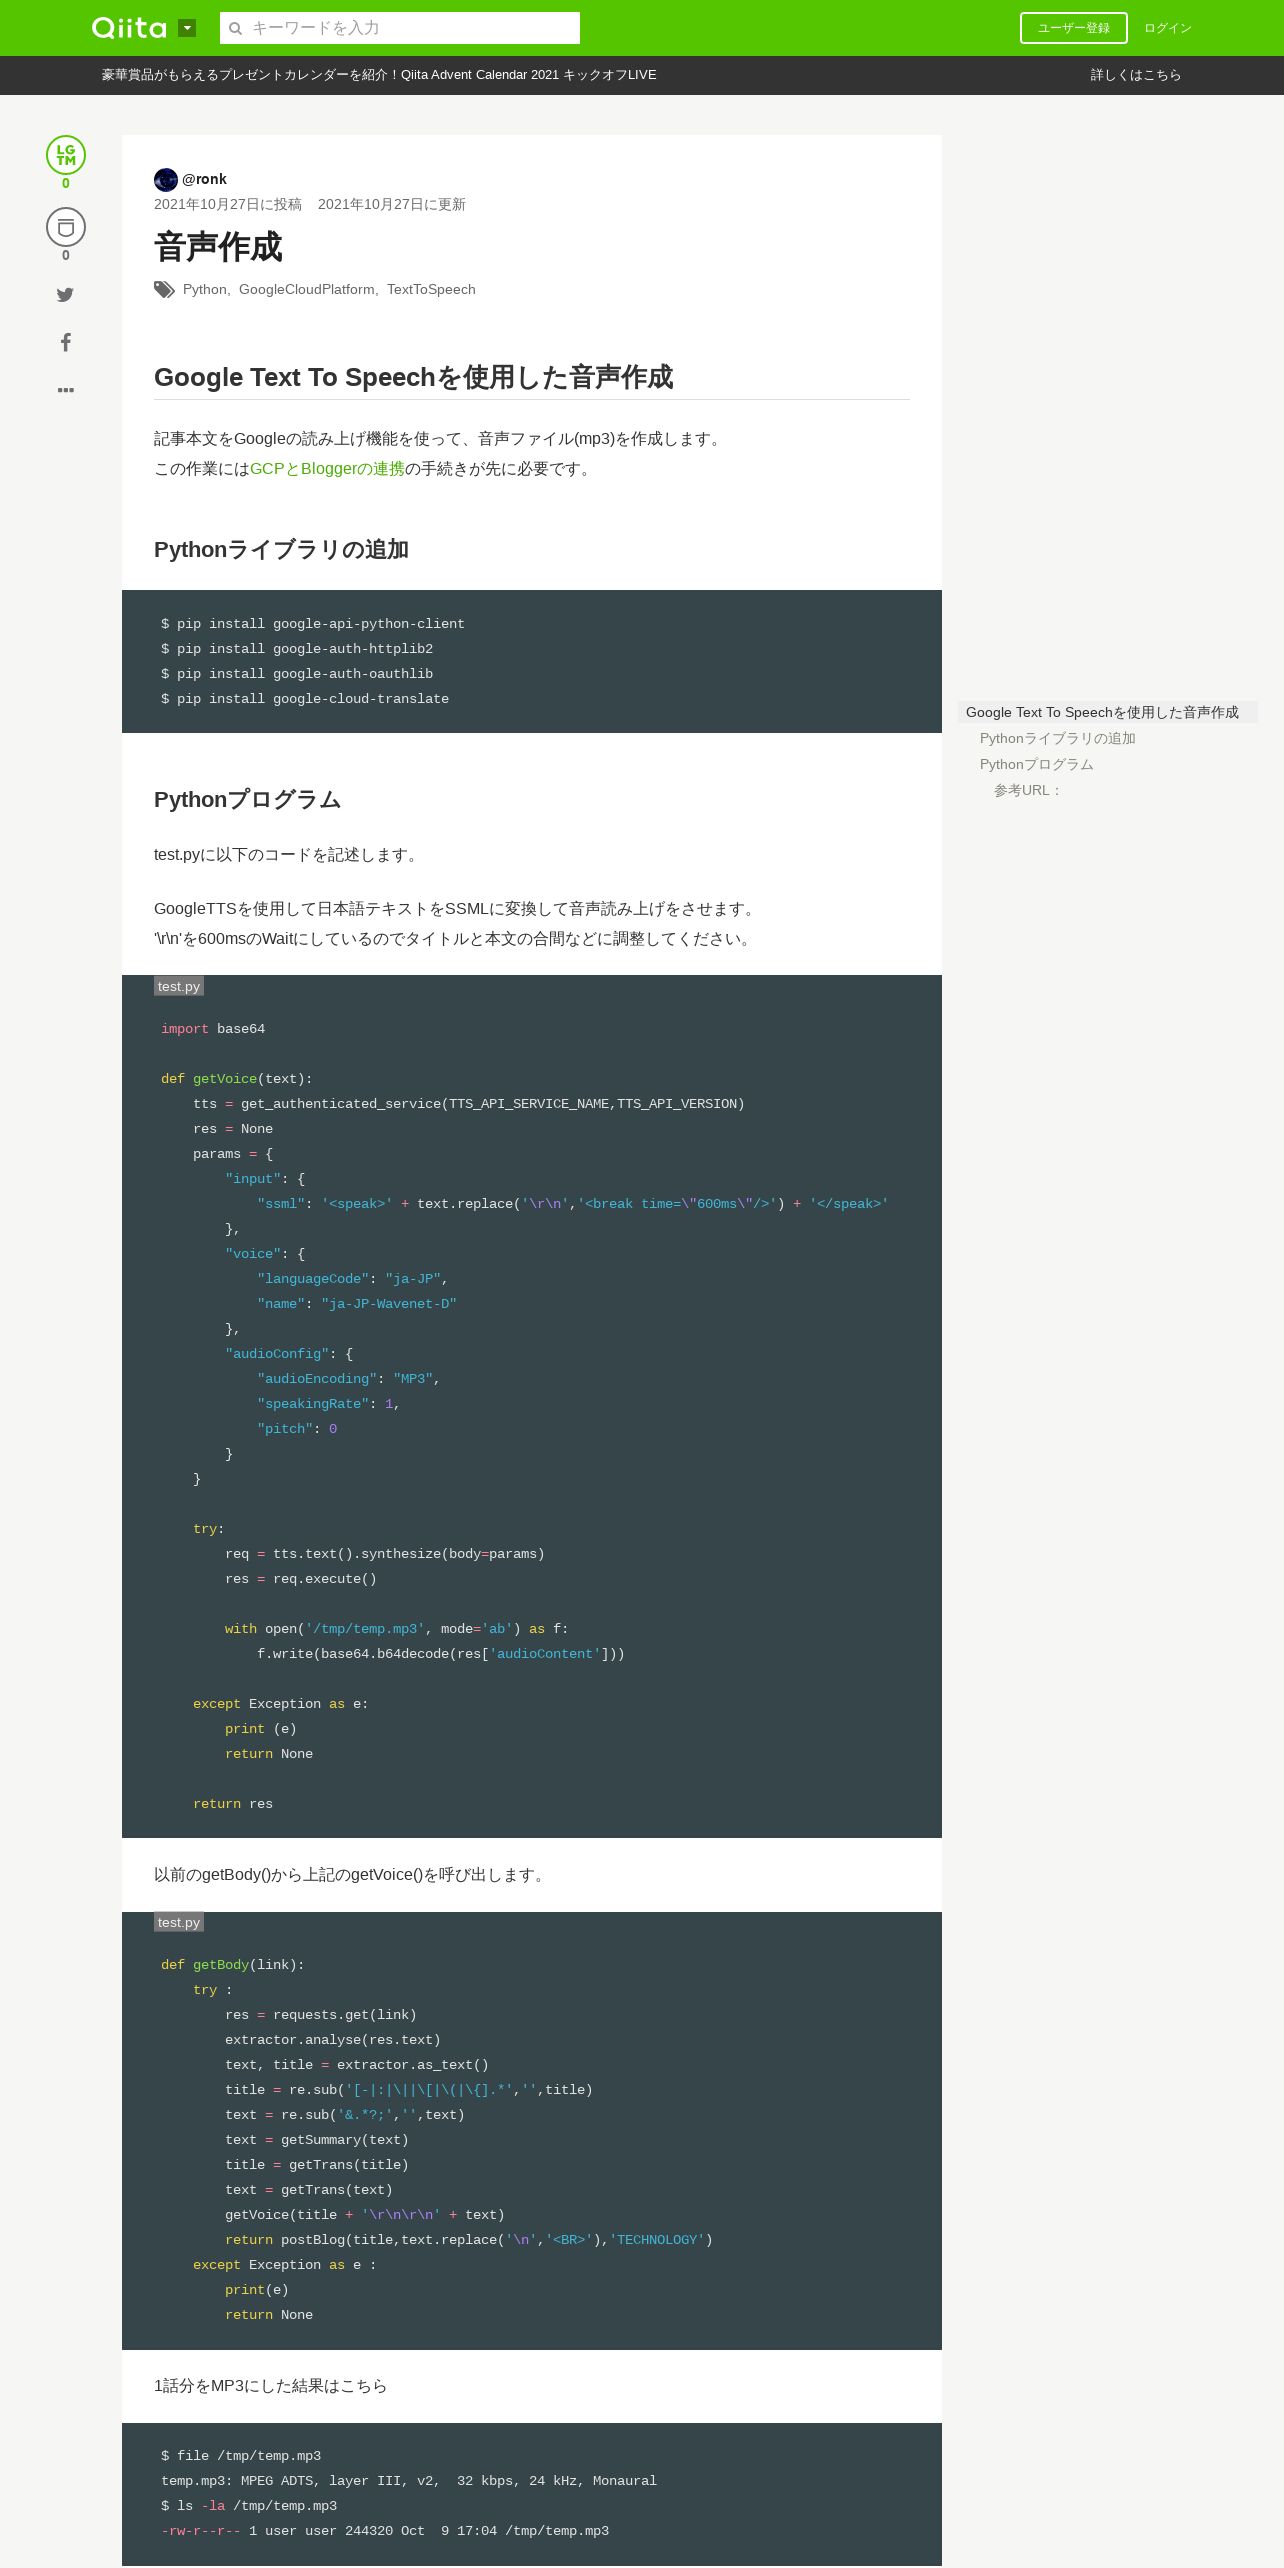Click the 'import base64' code line
The height and width of the screenshot is (2568, 1284).
pos(213,1029)
